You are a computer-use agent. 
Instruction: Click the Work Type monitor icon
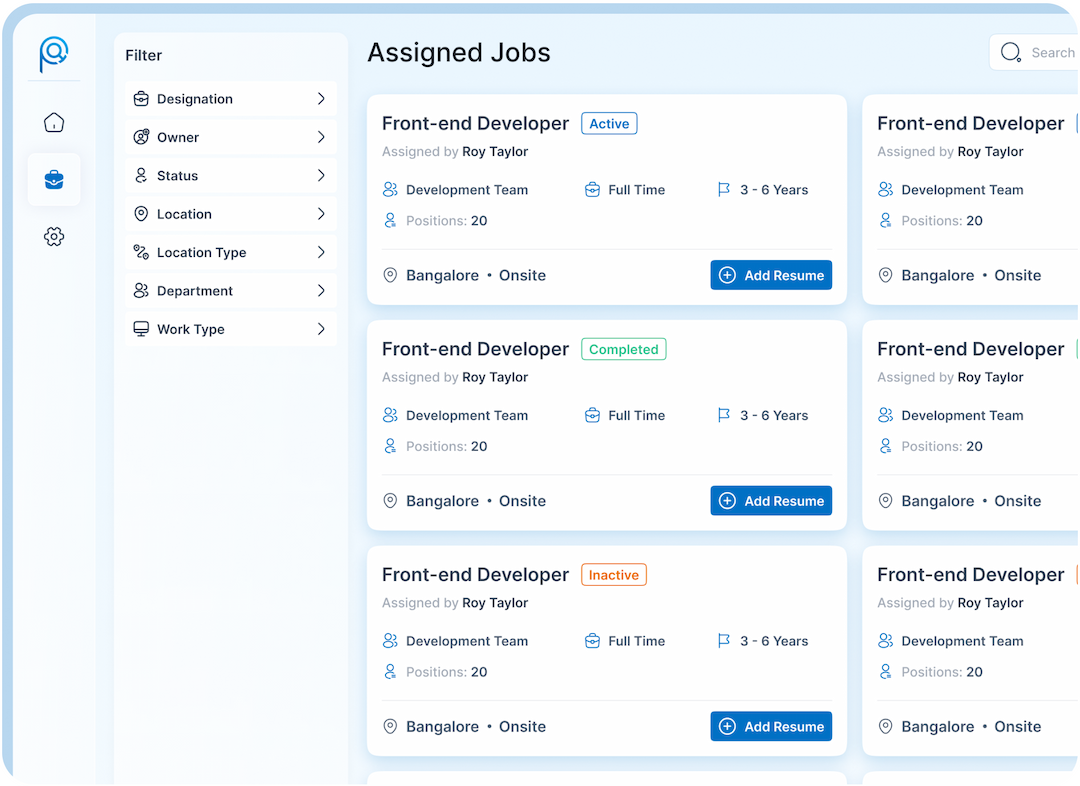[141, 329]
